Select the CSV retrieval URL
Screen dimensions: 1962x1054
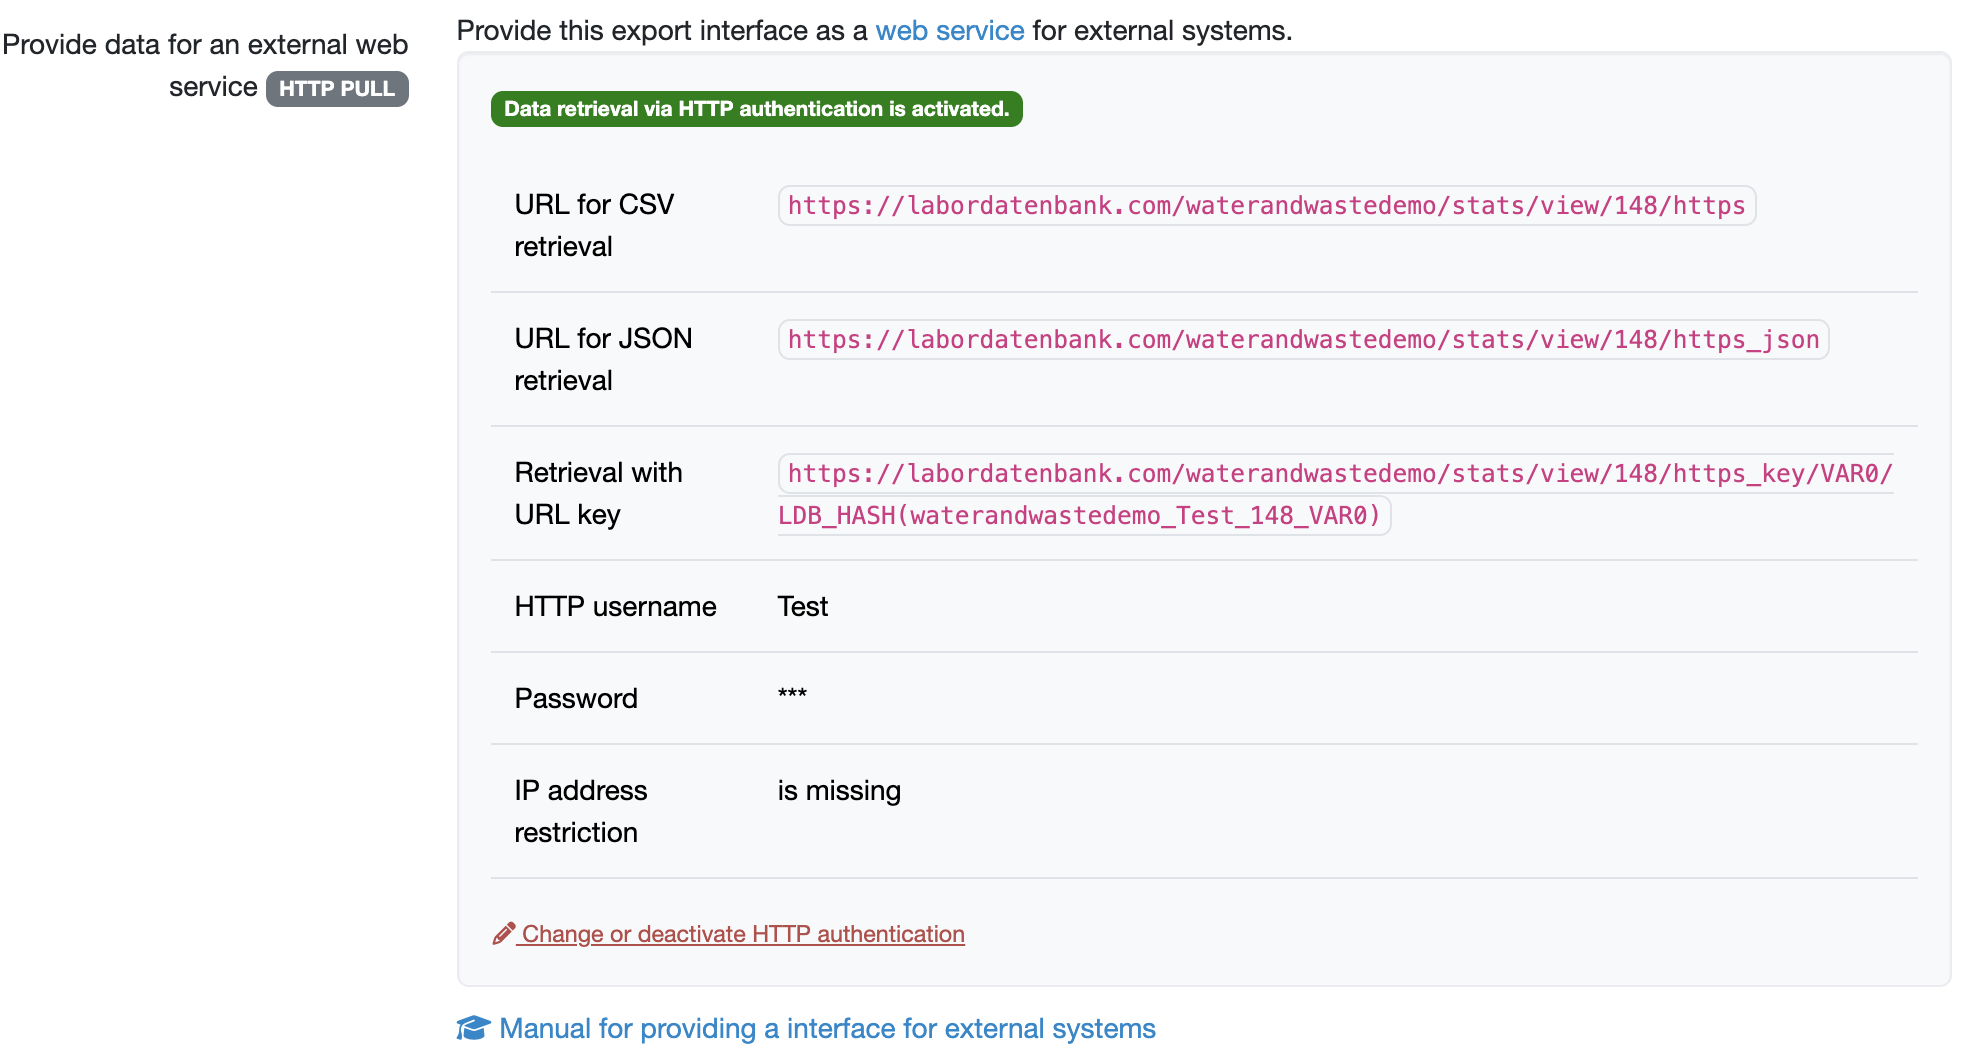(1266, 206)
